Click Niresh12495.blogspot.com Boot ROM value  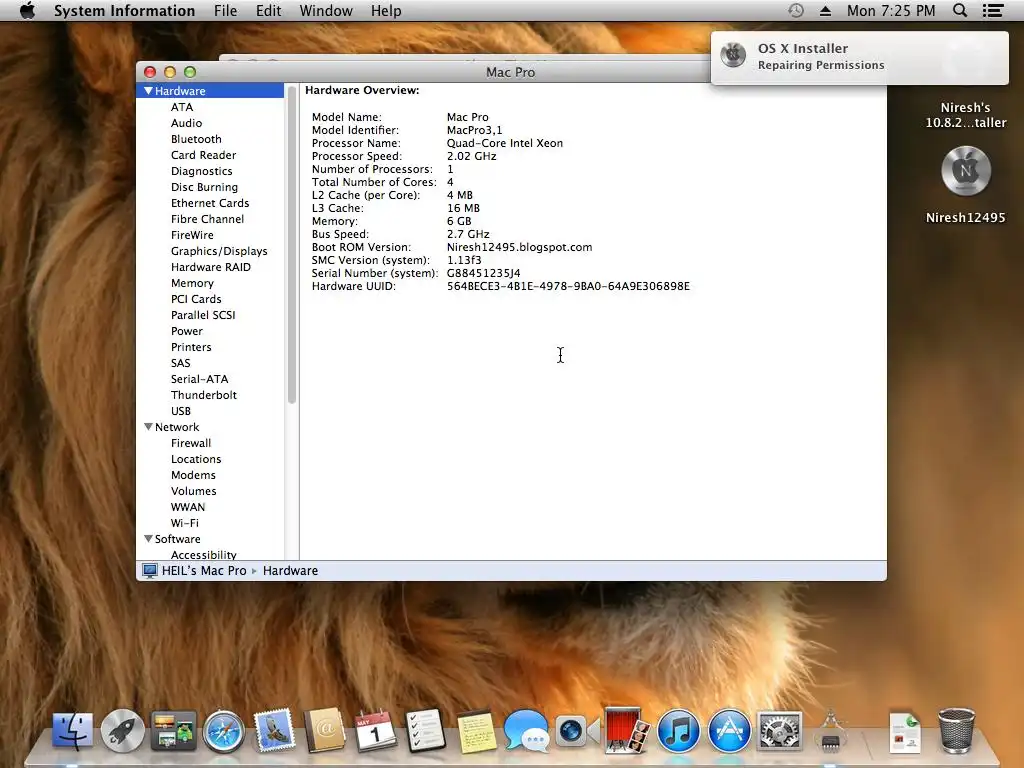(x=519, y=247)
